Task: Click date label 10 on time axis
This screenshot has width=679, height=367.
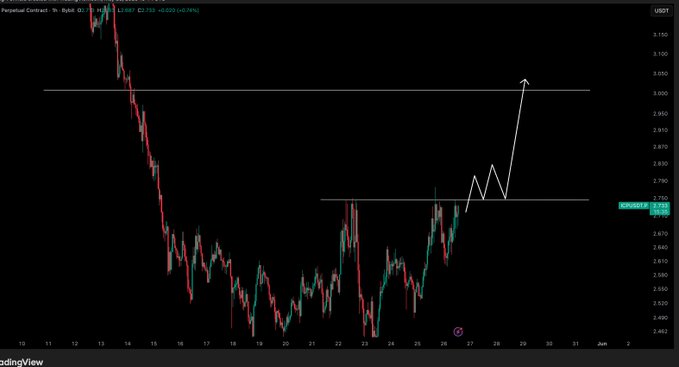Action: (22, 344)
